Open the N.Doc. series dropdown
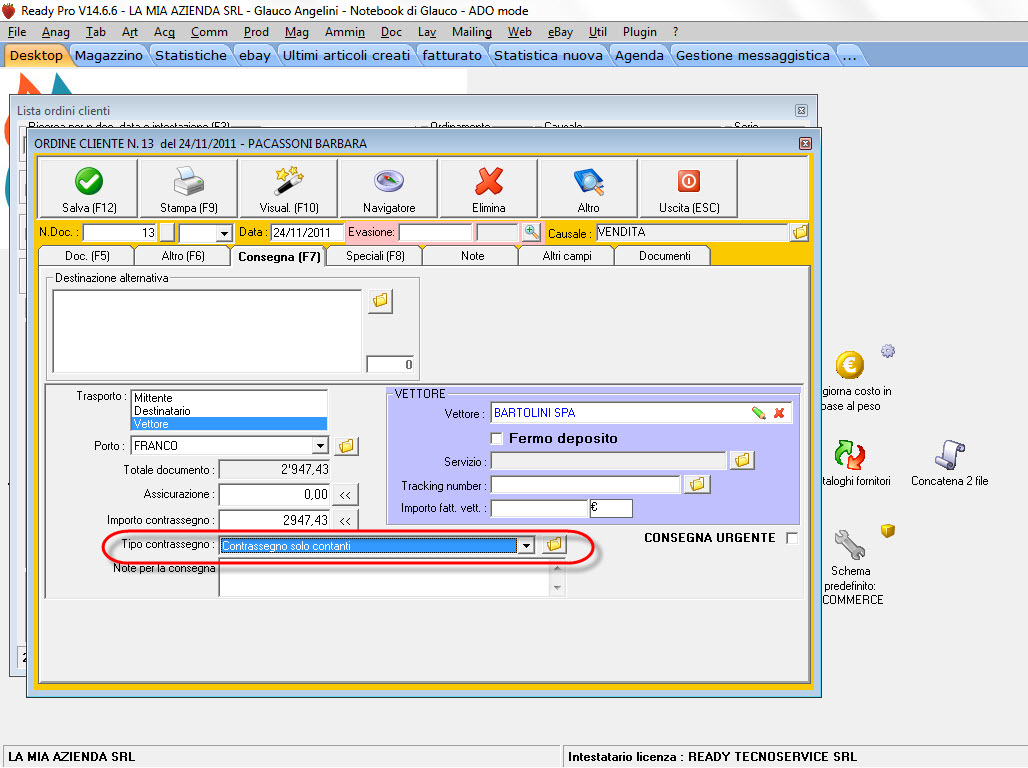 tap(223, 233)
